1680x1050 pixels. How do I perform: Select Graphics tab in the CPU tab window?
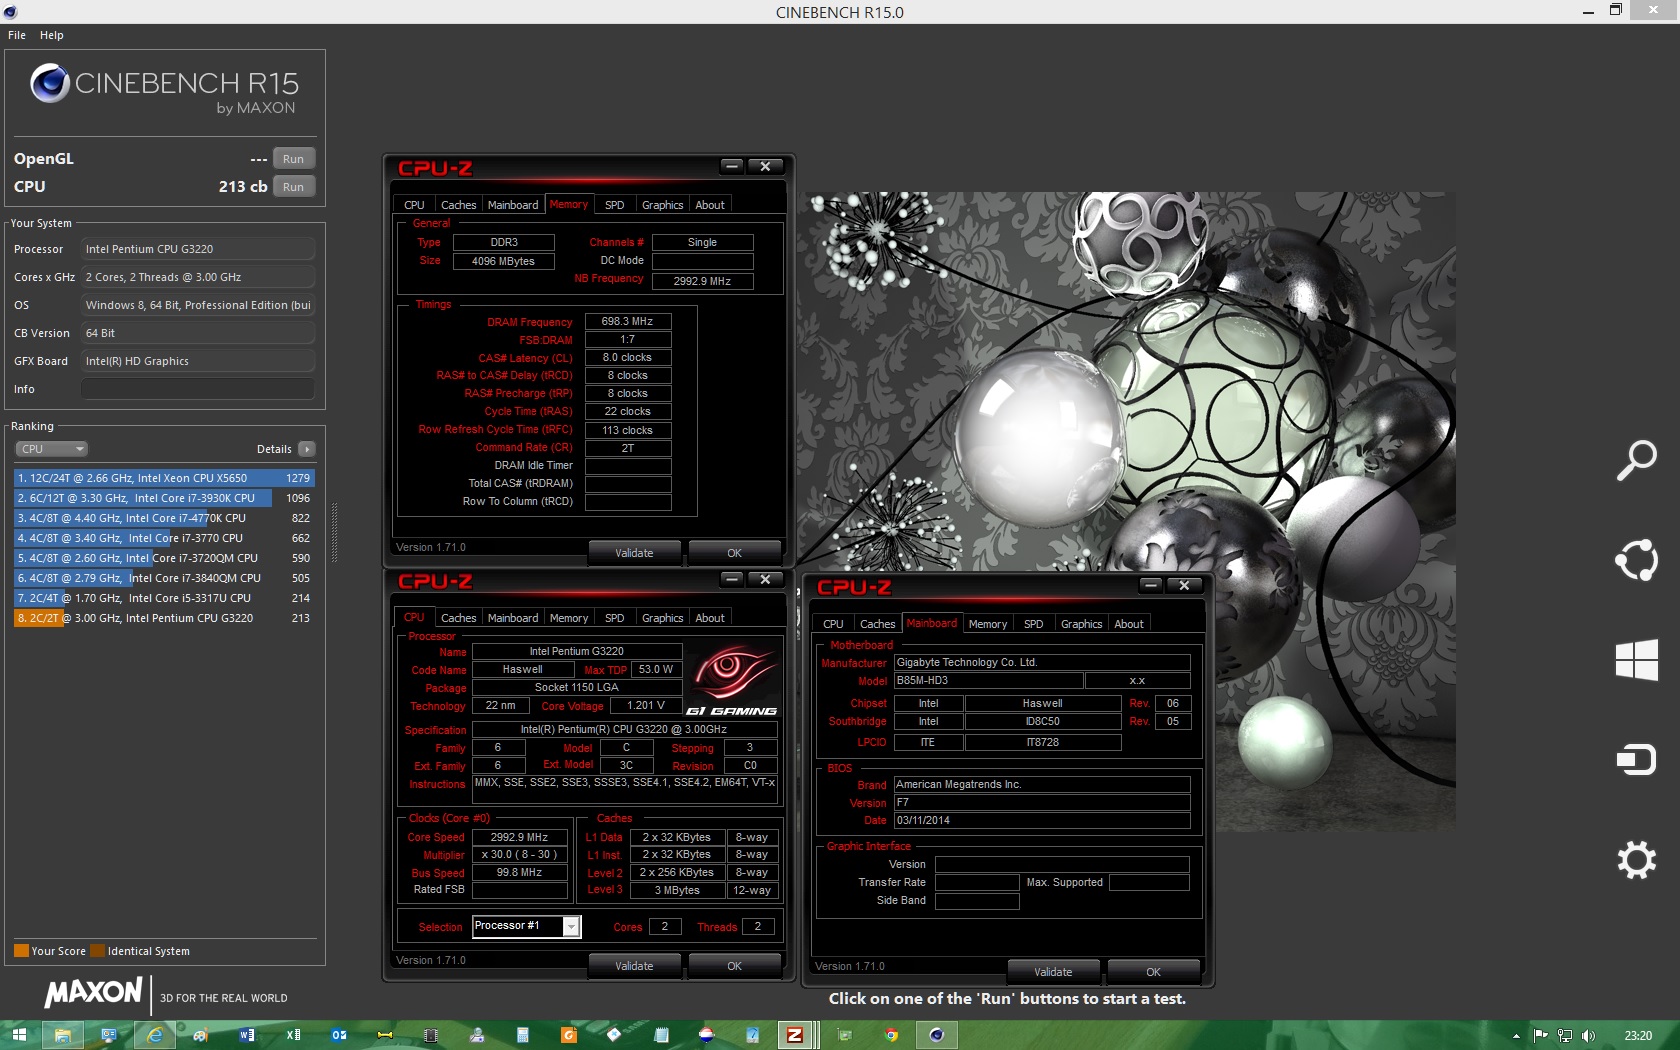(662, 618)
